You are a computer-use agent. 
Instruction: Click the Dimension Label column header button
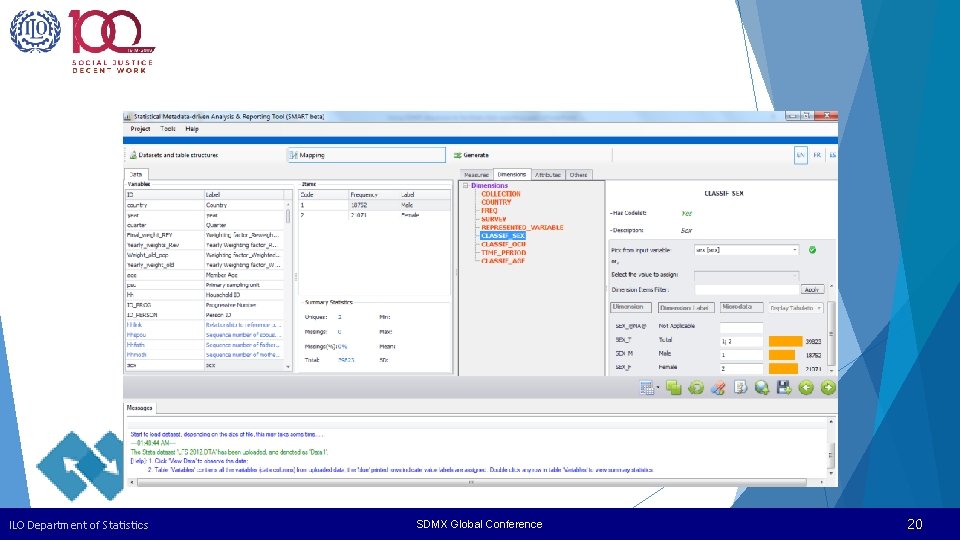(686, 308)
